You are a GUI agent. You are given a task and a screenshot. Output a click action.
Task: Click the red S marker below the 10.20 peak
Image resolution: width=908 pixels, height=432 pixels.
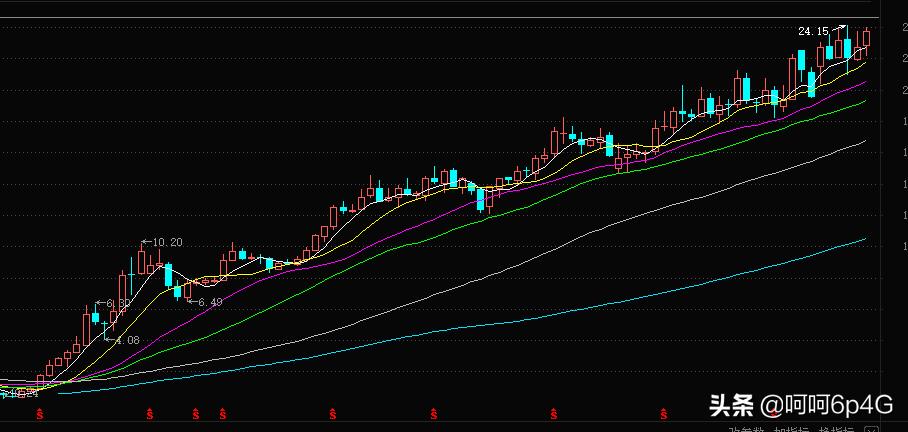(149, 413)
